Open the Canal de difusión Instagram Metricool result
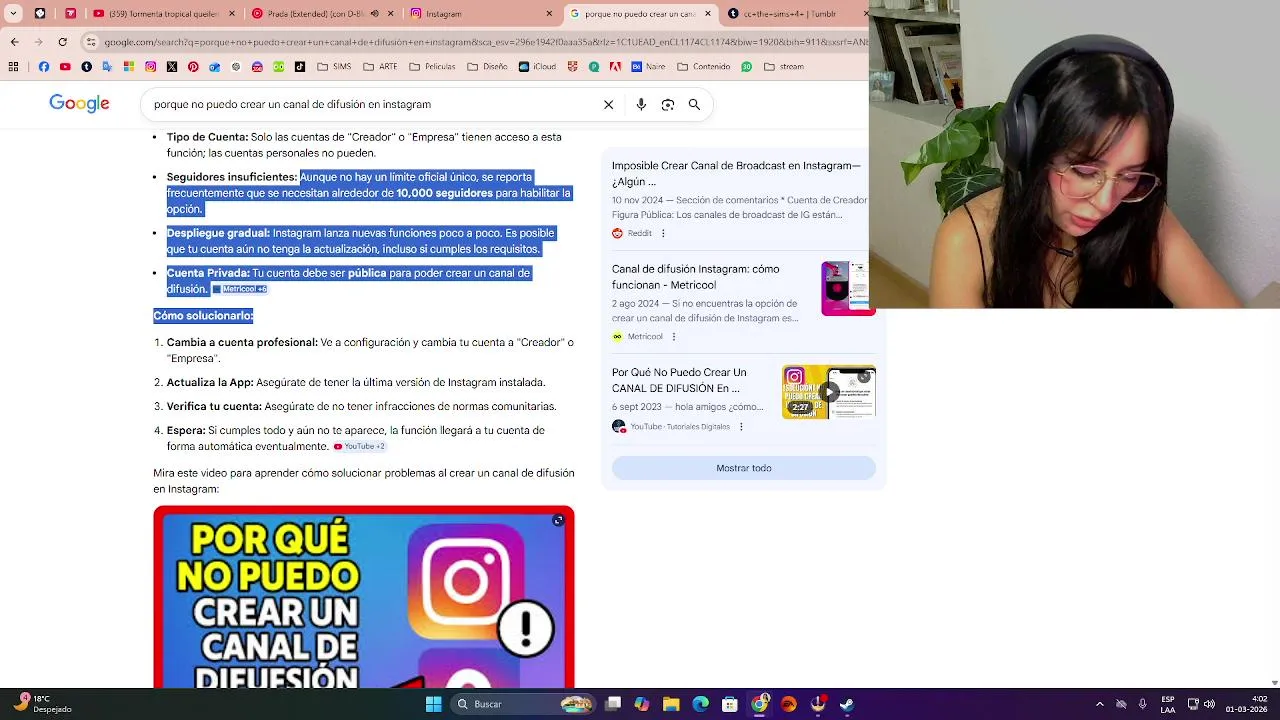 [695, 277]
